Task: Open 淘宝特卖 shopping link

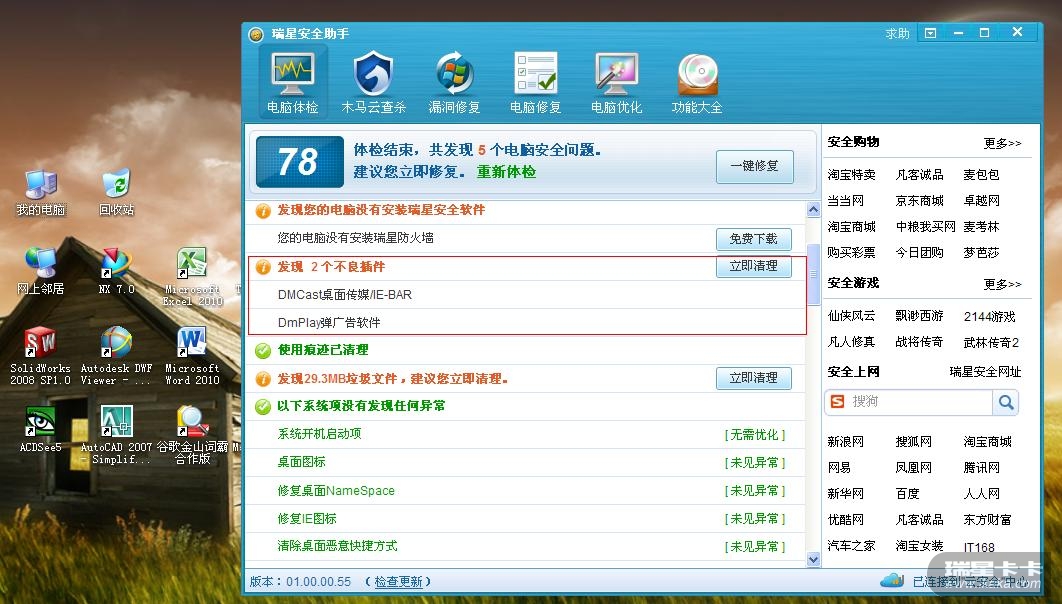Action: (851, 175)
